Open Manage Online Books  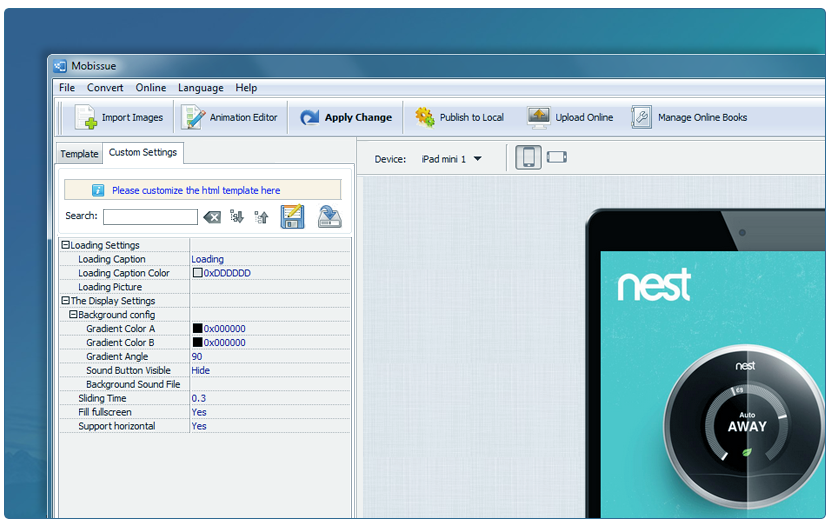688,117
